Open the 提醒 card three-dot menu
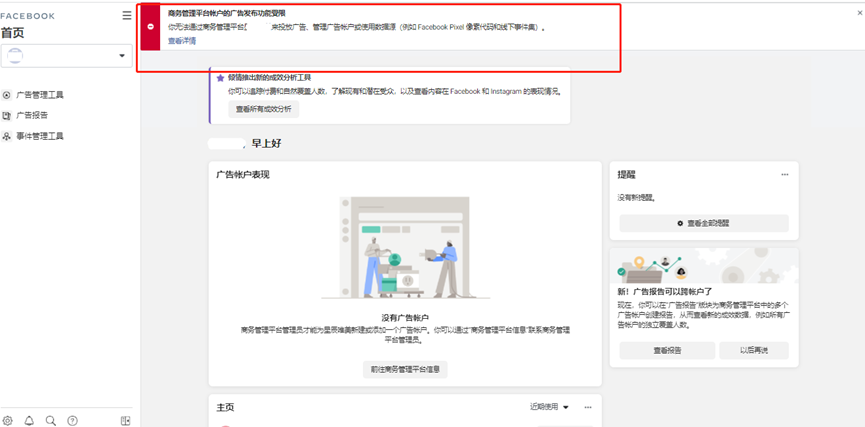This screenshot has height=427, width=865. point(785,174)
